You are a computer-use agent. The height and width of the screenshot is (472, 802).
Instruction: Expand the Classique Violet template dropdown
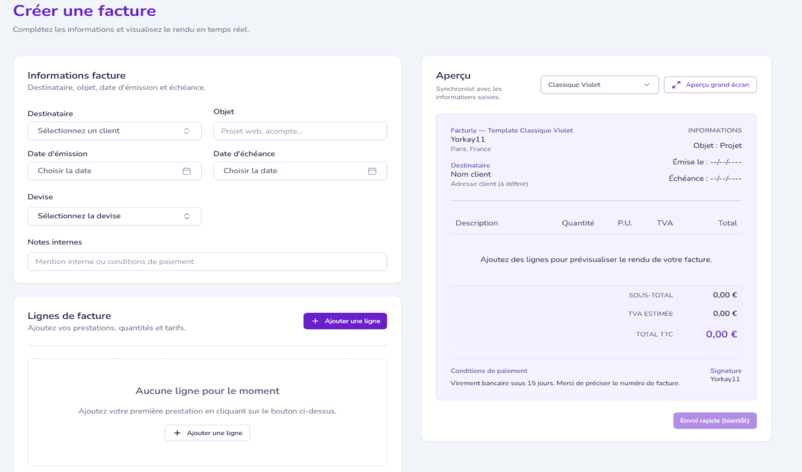(599, 85)
